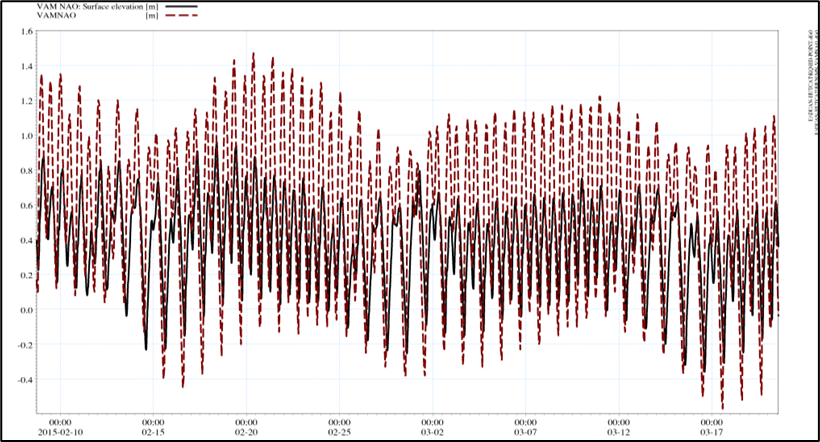Click the 1.0 y-axis tick label
The height and width of the screenshot is (442, 820).
(x=26, y=135)
